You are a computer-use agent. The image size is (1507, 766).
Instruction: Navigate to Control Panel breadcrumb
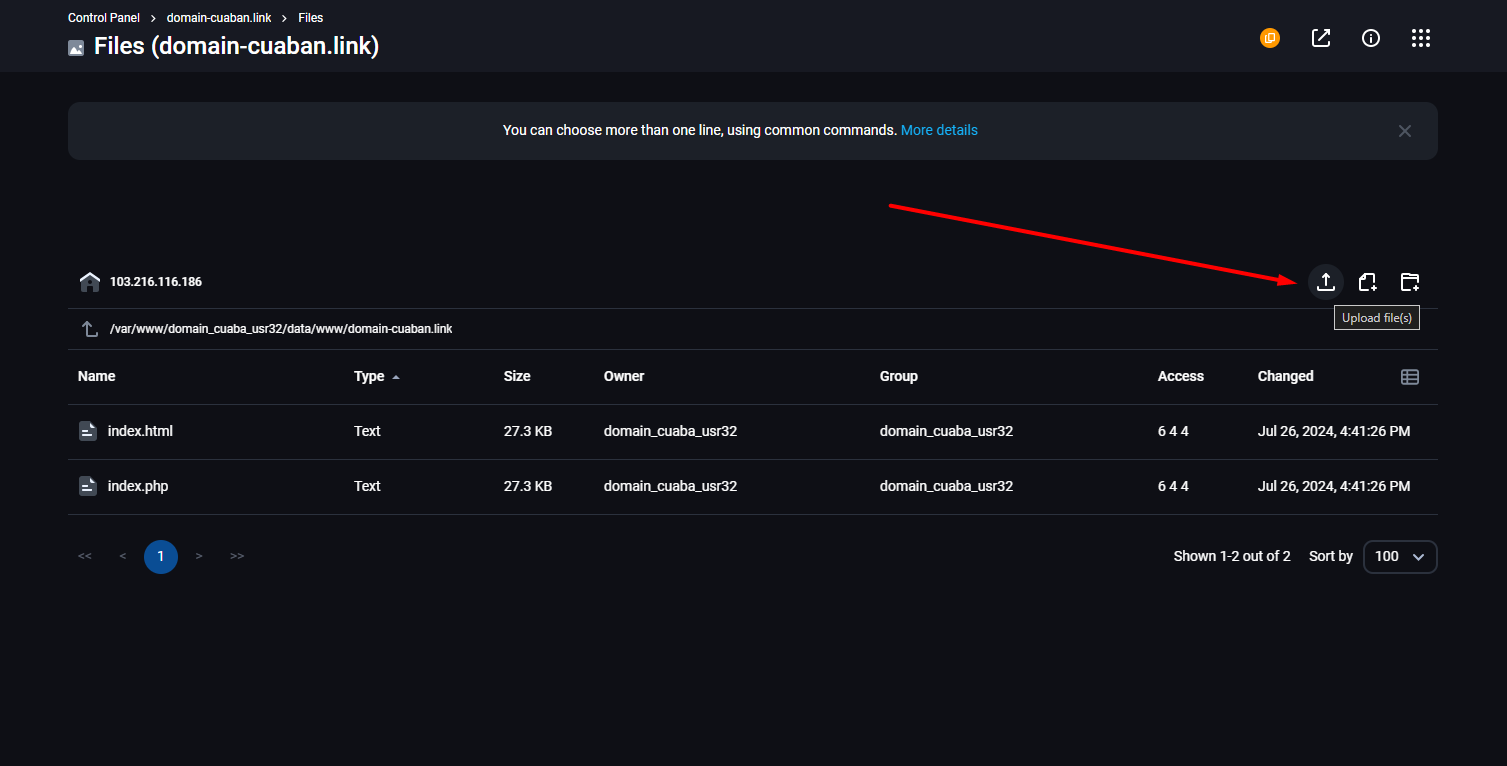click(x=104, y=18)
